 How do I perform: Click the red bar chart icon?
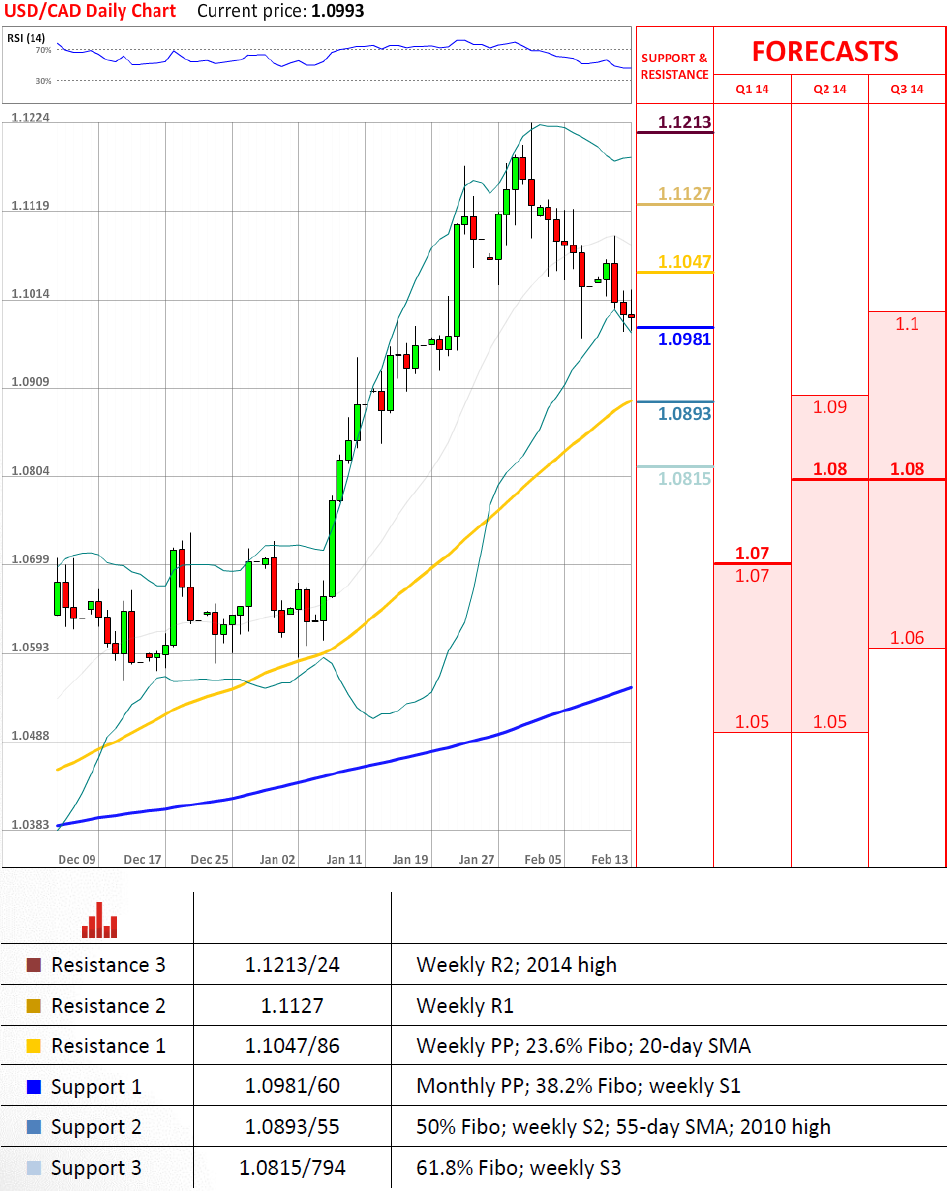pos(99,921)
